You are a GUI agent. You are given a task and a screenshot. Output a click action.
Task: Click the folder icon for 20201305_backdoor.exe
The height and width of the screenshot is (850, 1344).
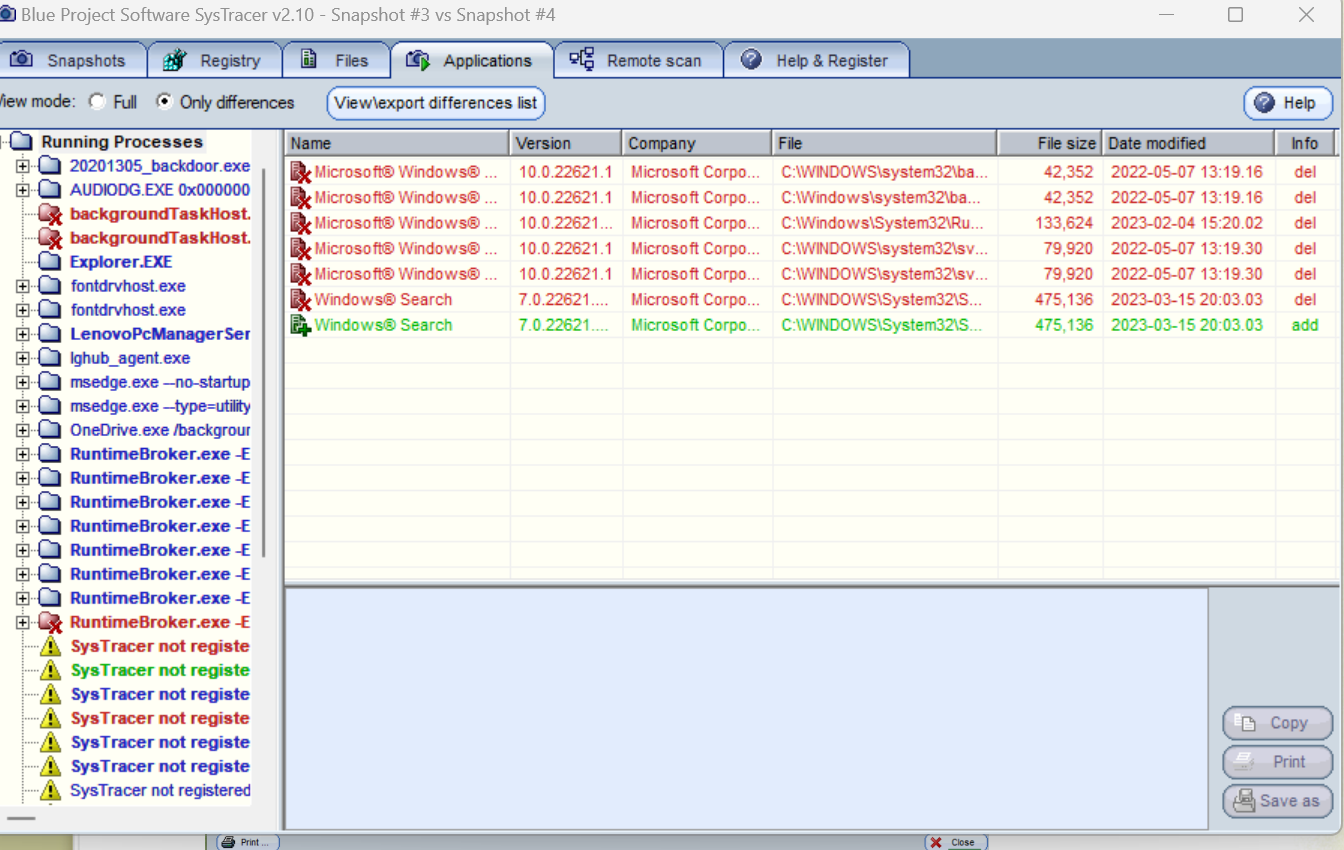coord(50,166)
